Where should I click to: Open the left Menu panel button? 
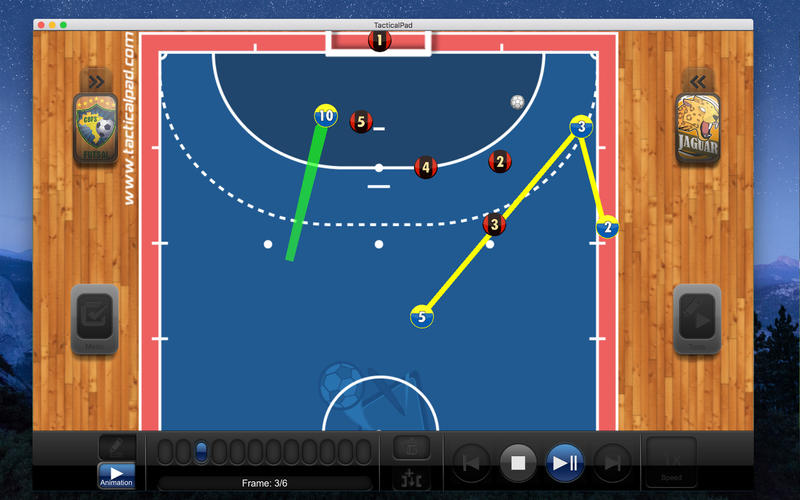[x=95, y=319]
